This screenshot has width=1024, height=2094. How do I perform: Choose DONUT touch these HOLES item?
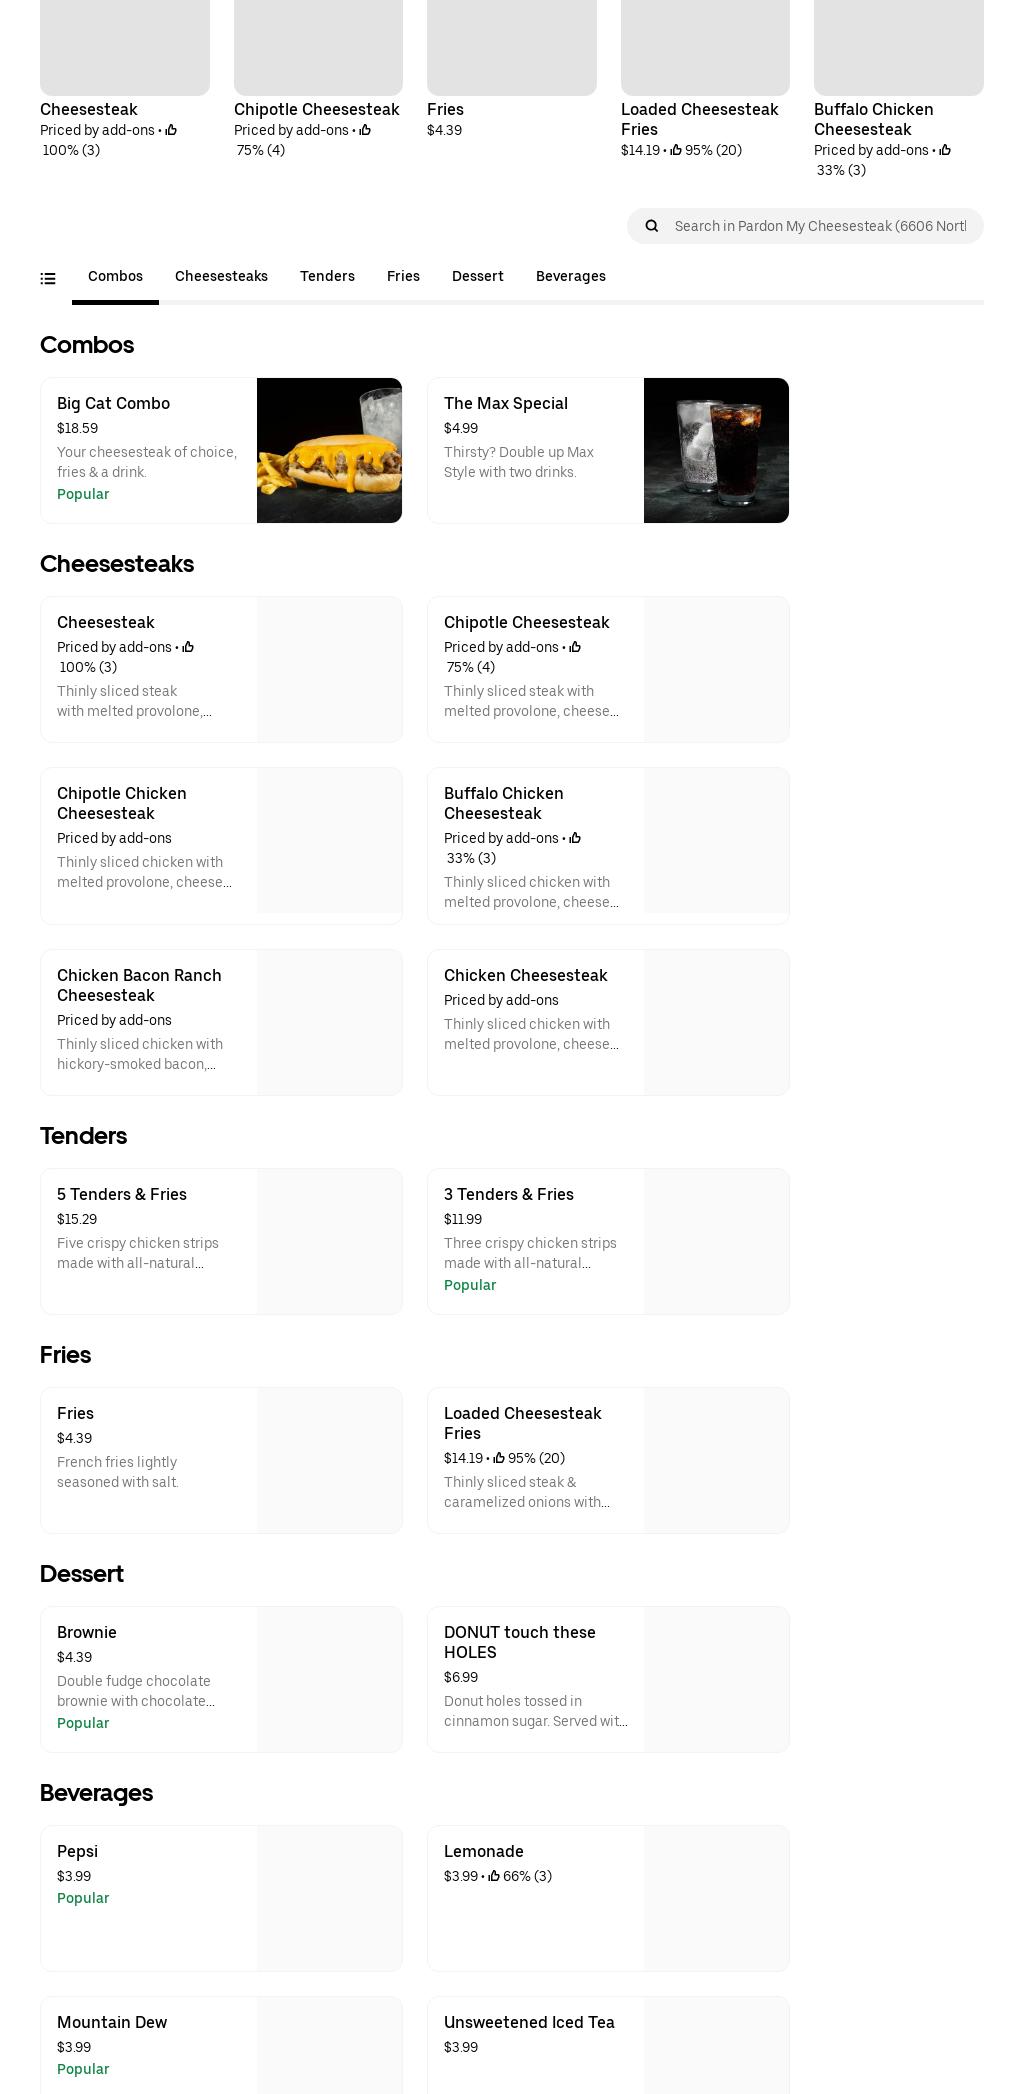point(608,1679)
